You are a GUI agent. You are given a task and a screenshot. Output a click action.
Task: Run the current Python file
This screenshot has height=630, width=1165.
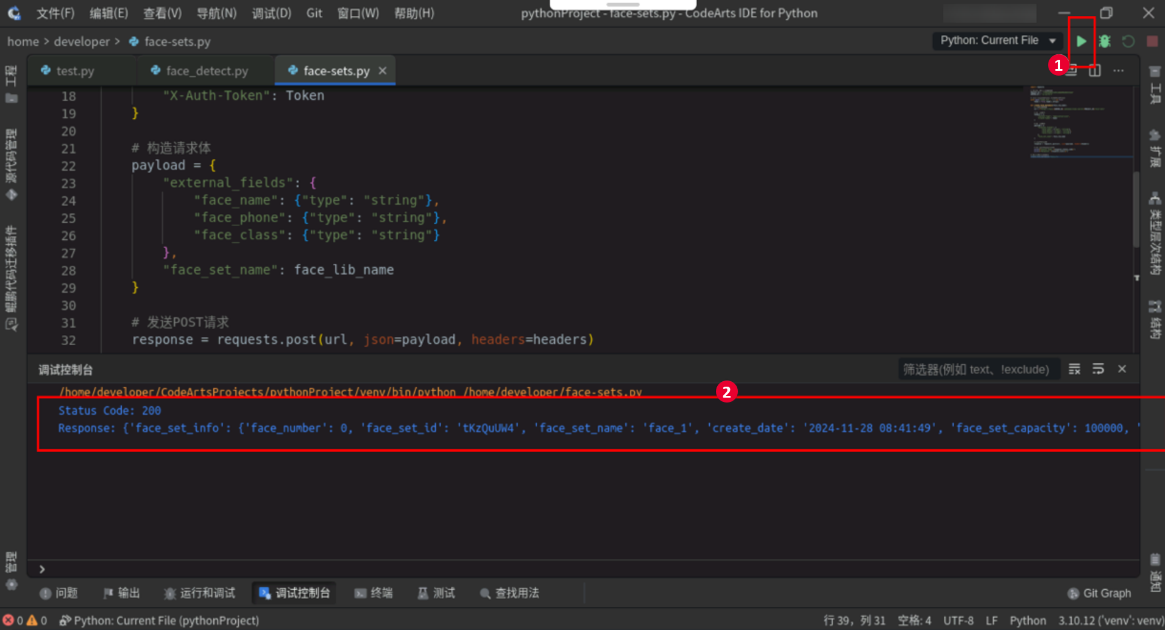(x=1081, y=41)
